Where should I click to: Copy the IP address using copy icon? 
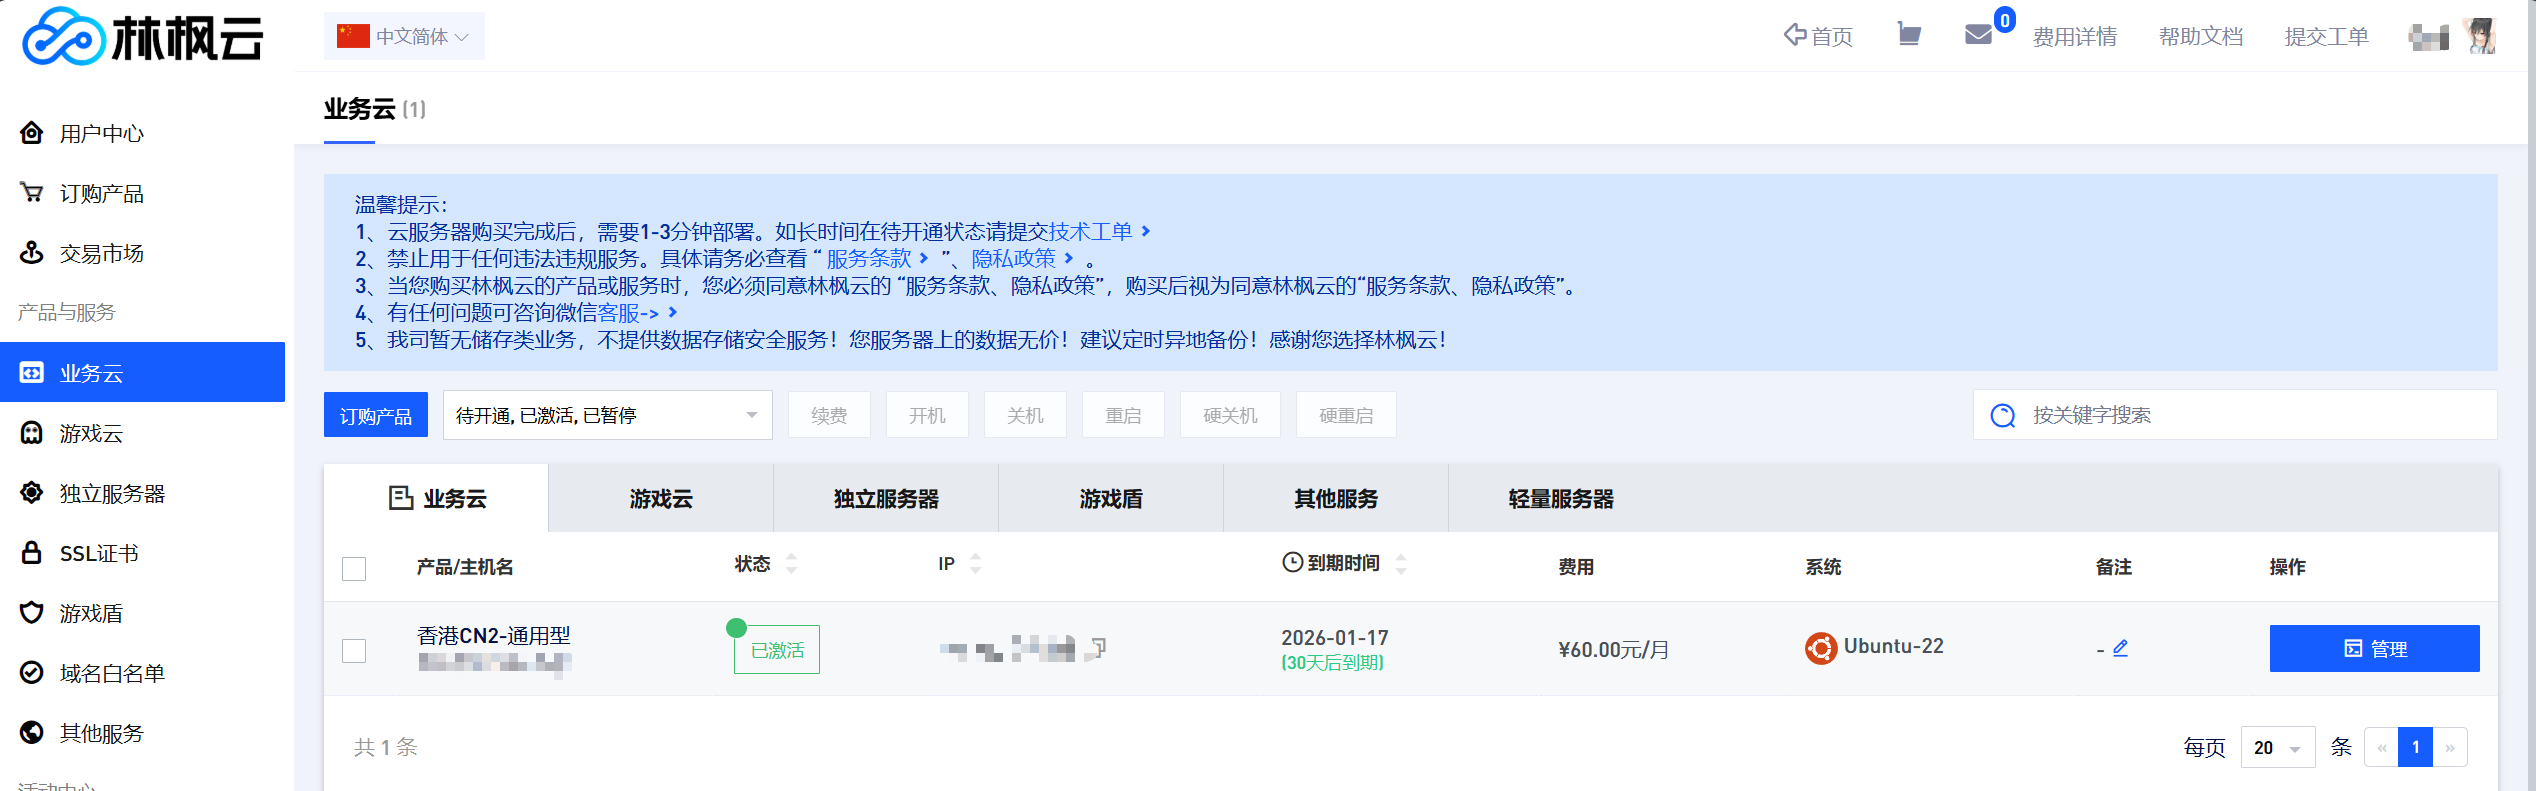[1097, 649]
